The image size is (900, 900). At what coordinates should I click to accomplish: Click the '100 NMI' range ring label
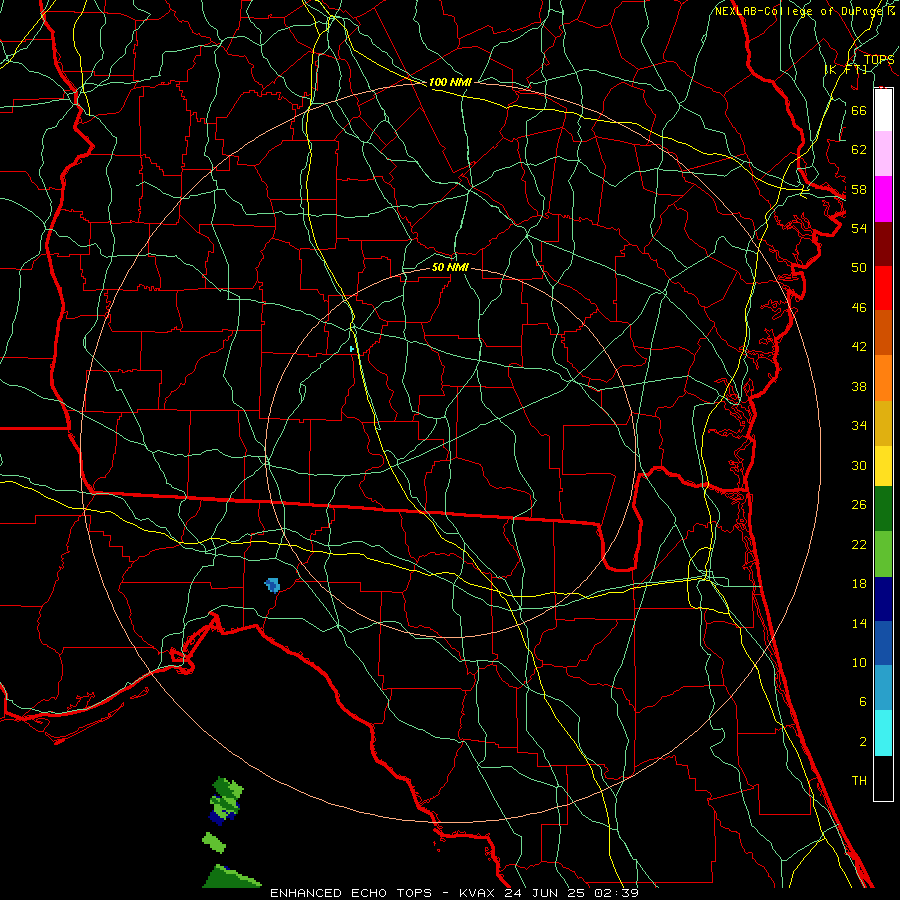pos(450,82)
